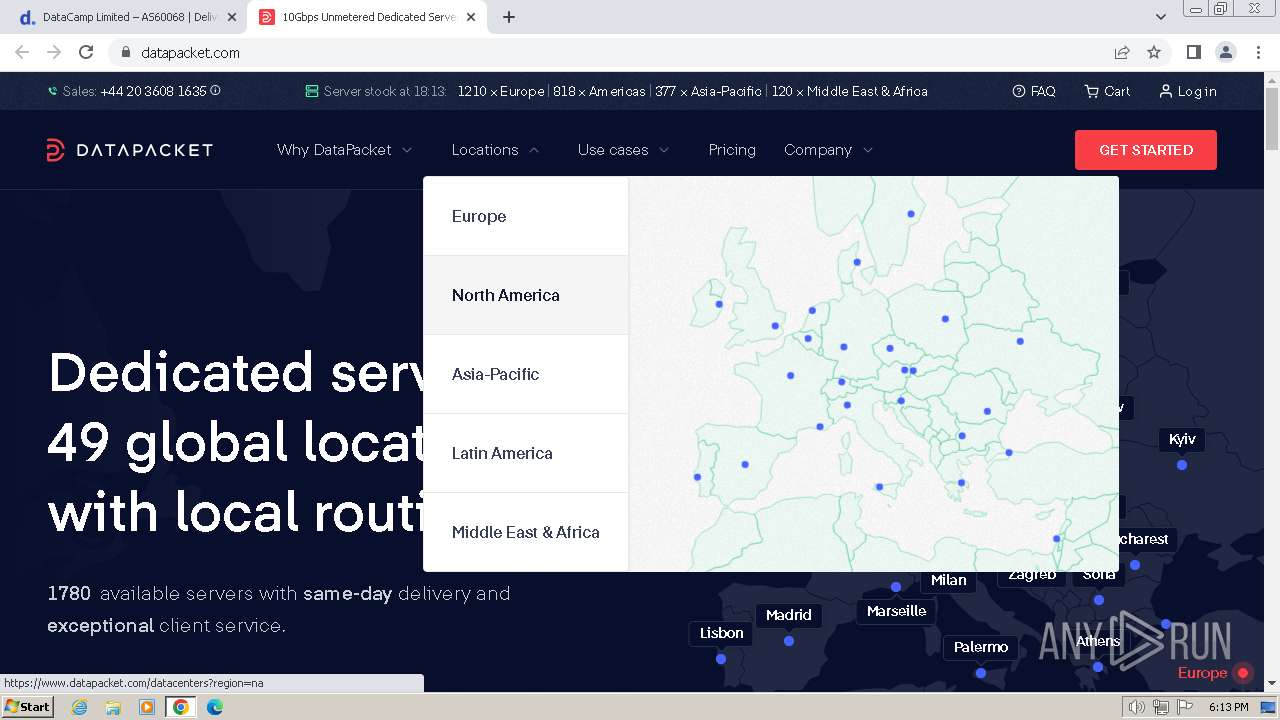Image resolution: width=1280 pixels, height=720 pixels.
Task: Select Latin America in Locations menu
Action: point(526,453)
